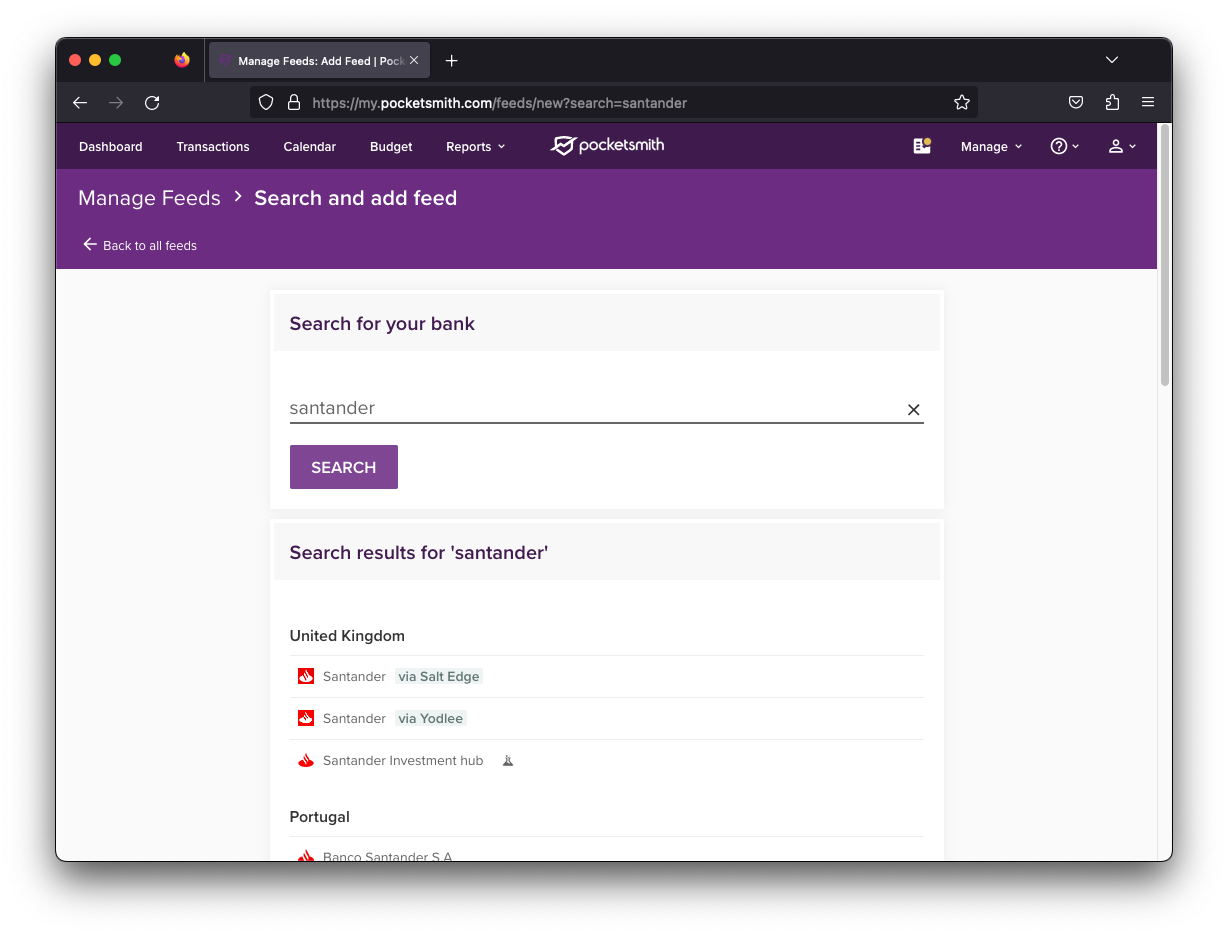The height and width of the screenshot is (935, 1228).
Task: Click the PocketSmith logo in header
Action: pos(607,146)
